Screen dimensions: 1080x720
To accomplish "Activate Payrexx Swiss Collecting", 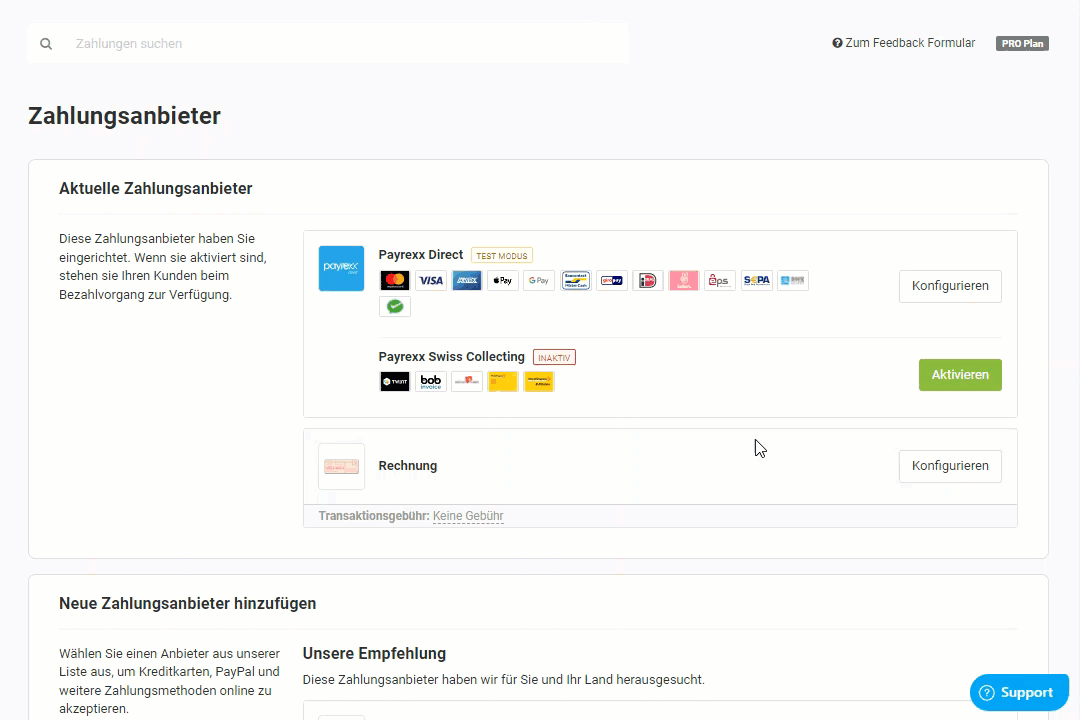I will pos(960,375).
